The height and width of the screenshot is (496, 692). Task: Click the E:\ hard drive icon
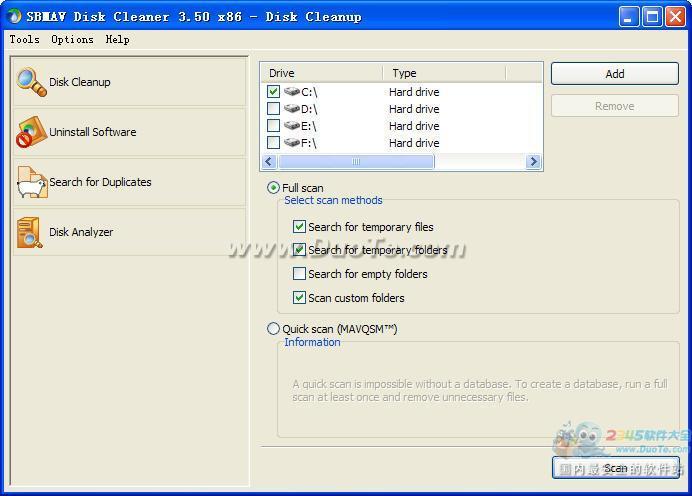292,125
